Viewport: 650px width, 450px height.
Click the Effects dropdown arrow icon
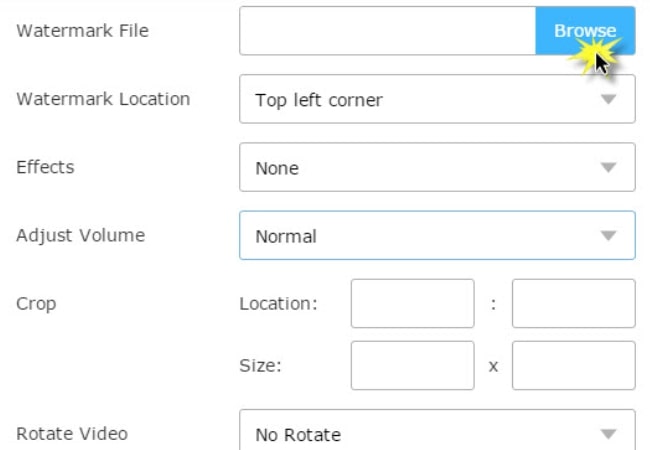pyautogui.click(x=608, y=167)
